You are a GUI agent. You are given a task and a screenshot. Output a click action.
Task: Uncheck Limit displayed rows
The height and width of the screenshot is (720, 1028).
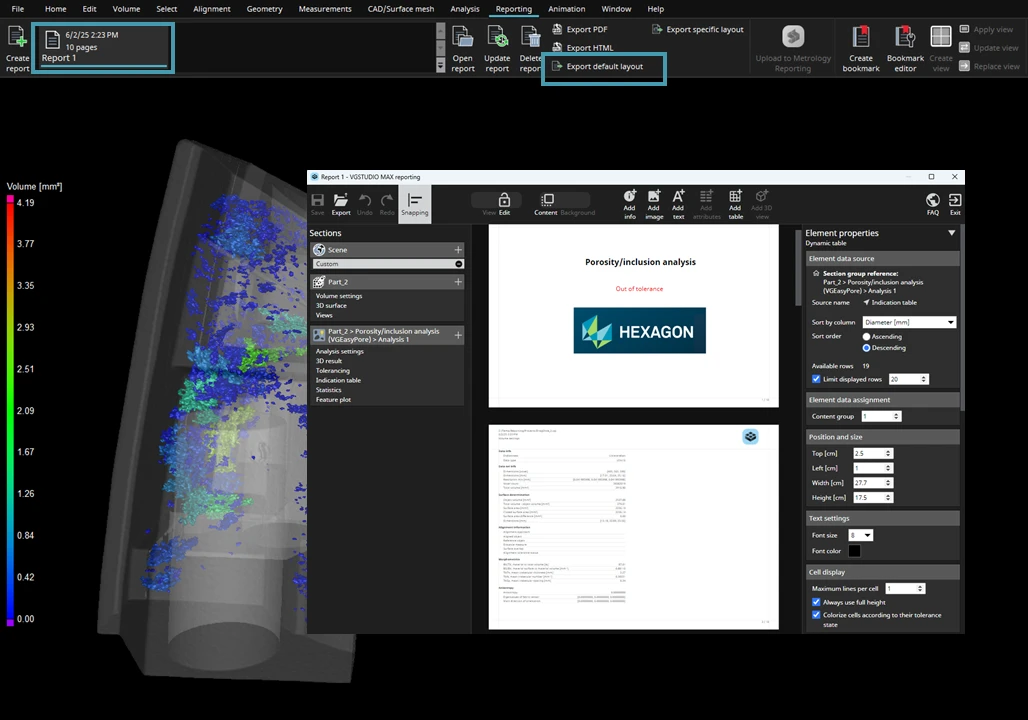(x=816, y=379)
